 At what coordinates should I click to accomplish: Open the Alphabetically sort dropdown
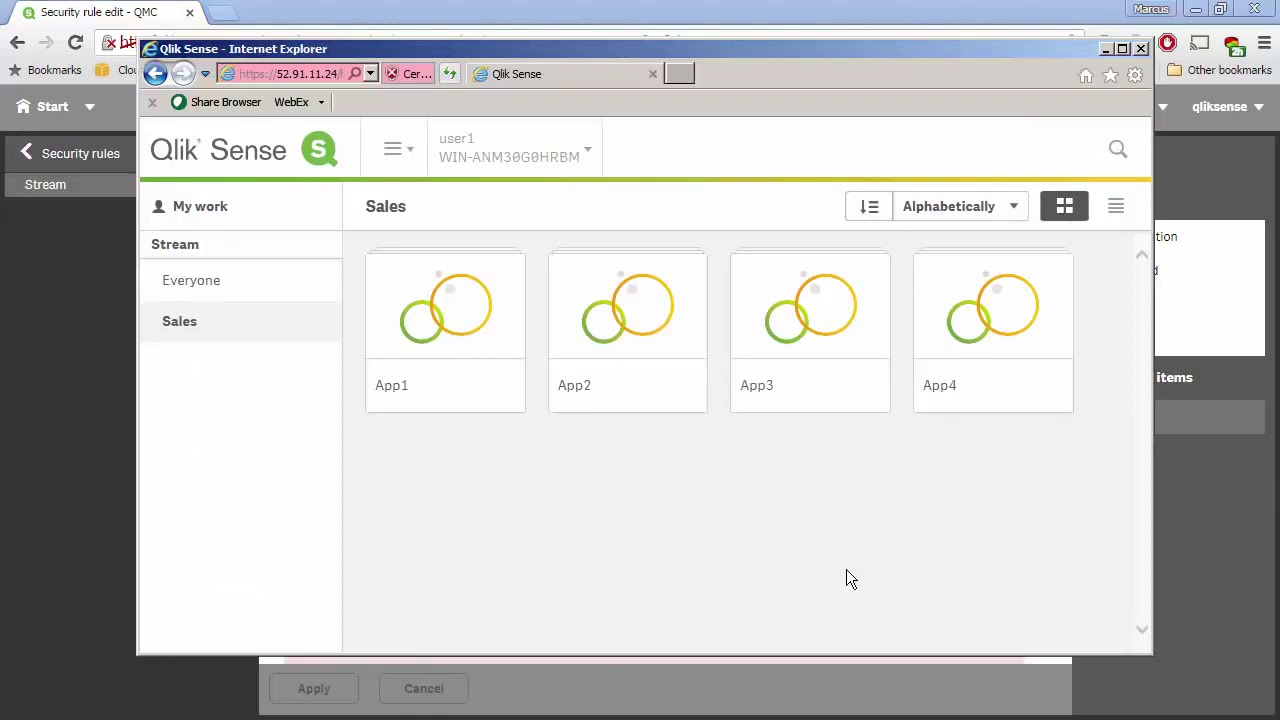[960, 206]
